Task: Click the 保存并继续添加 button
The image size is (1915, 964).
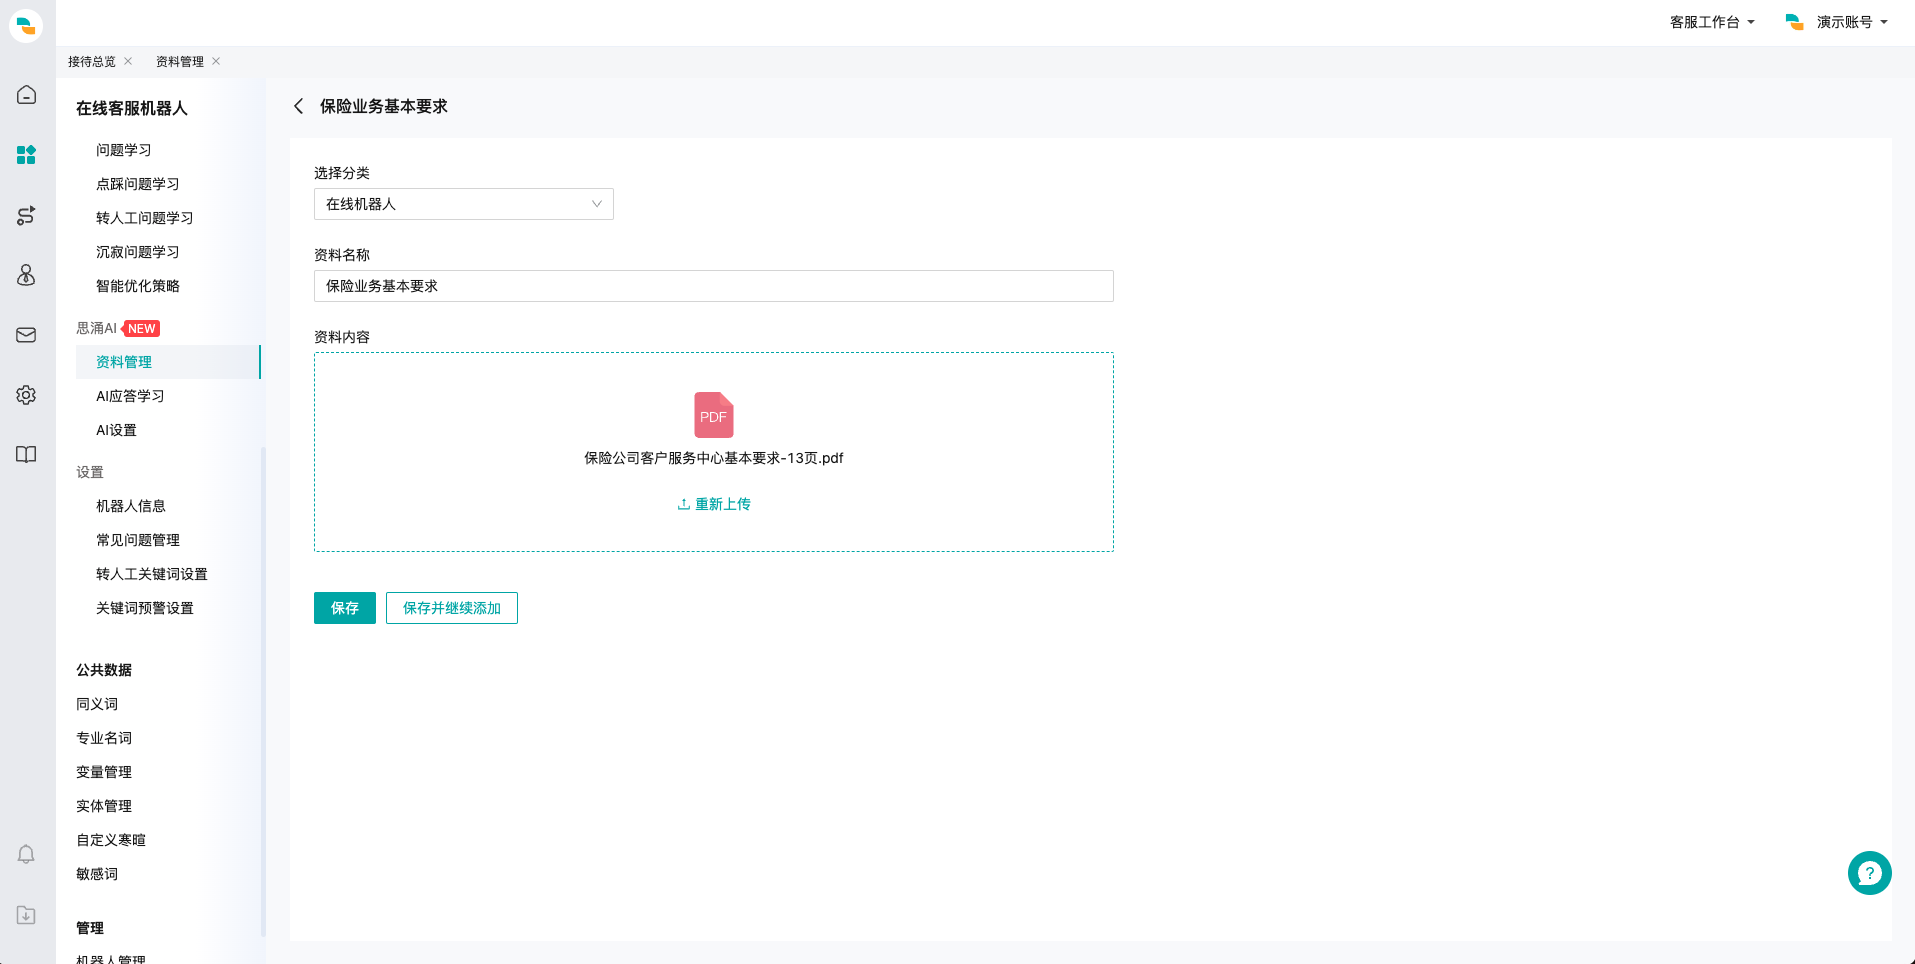Action: [x=452, y=608]
